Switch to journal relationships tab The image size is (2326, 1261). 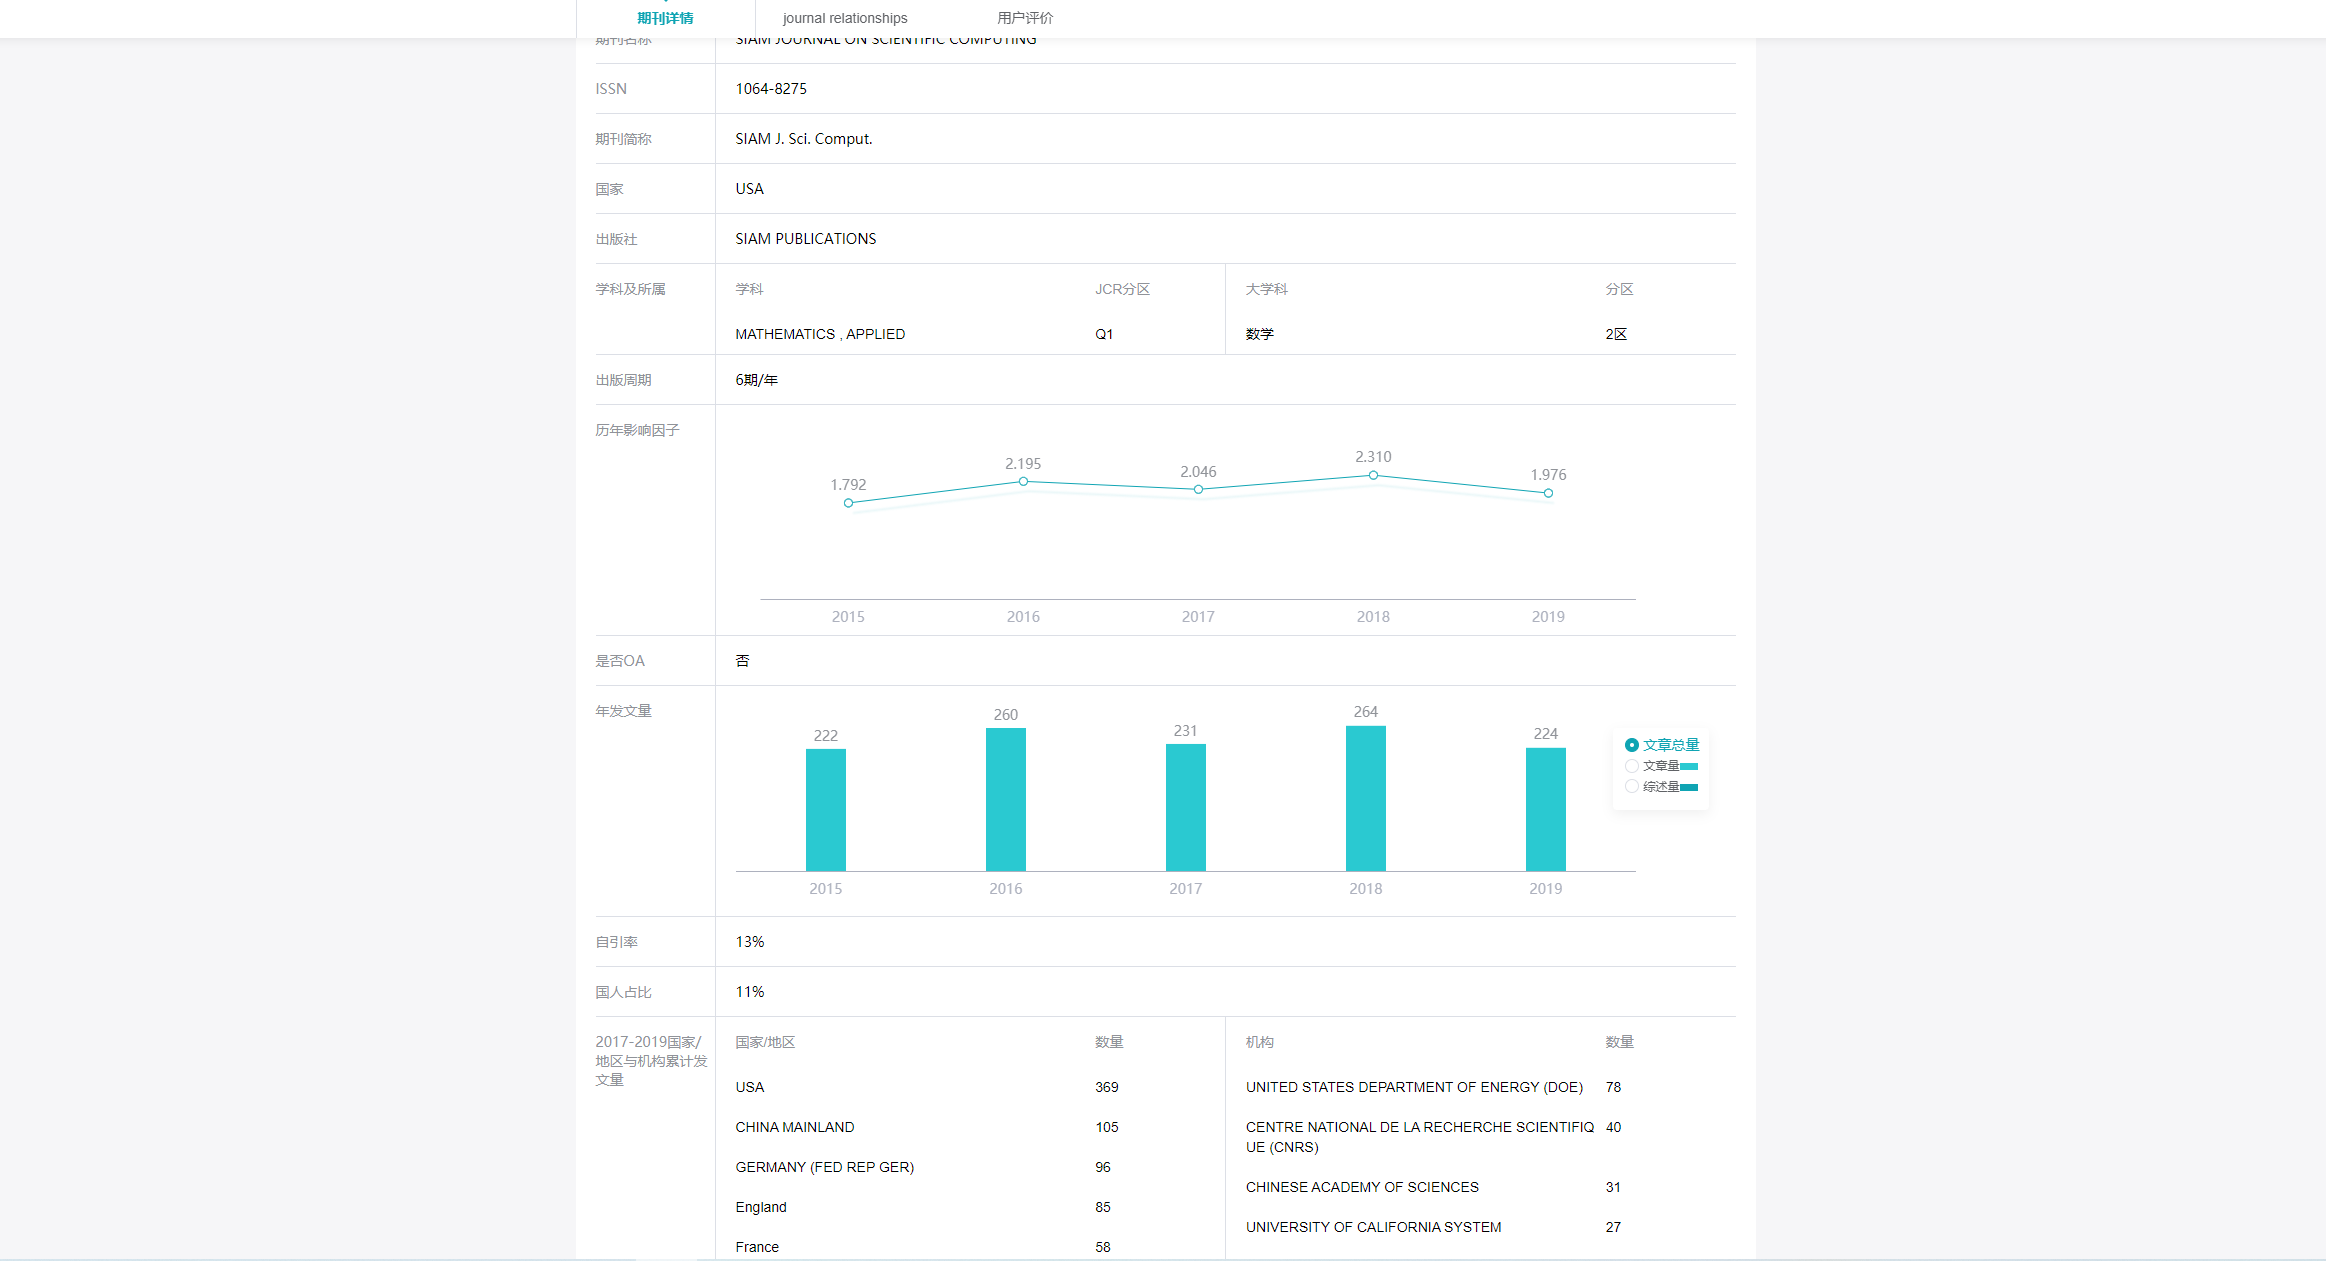tap(845, 18)
